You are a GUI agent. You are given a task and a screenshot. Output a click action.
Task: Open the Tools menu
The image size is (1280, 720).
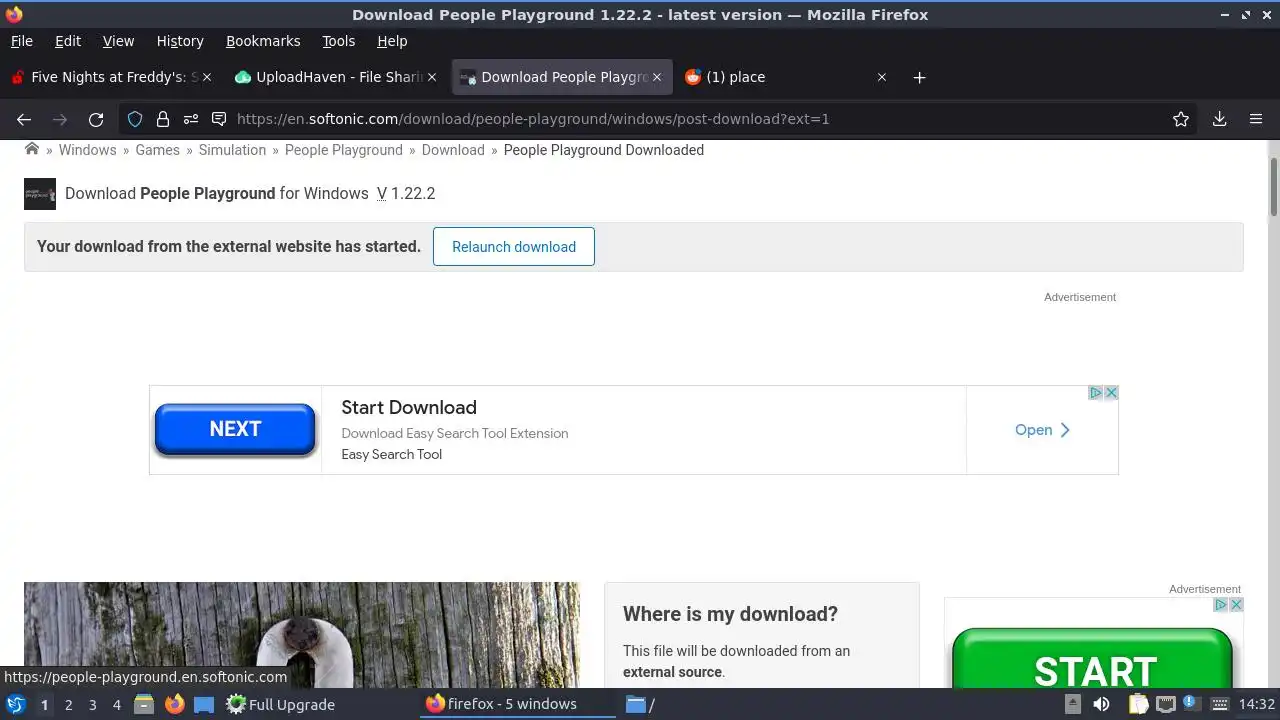[338, 41]
